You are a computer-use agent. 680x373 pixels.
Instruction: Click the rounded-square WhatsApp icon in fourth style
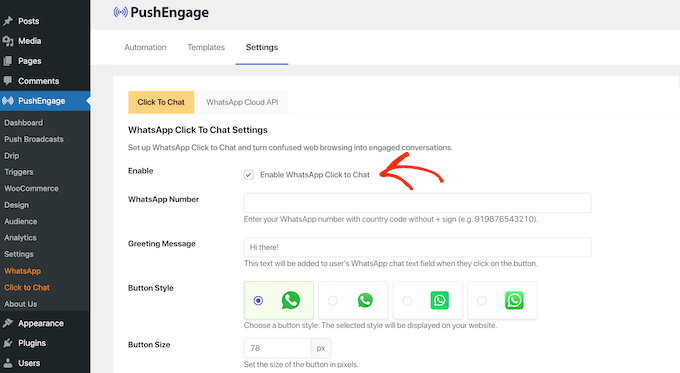[514, 300]
